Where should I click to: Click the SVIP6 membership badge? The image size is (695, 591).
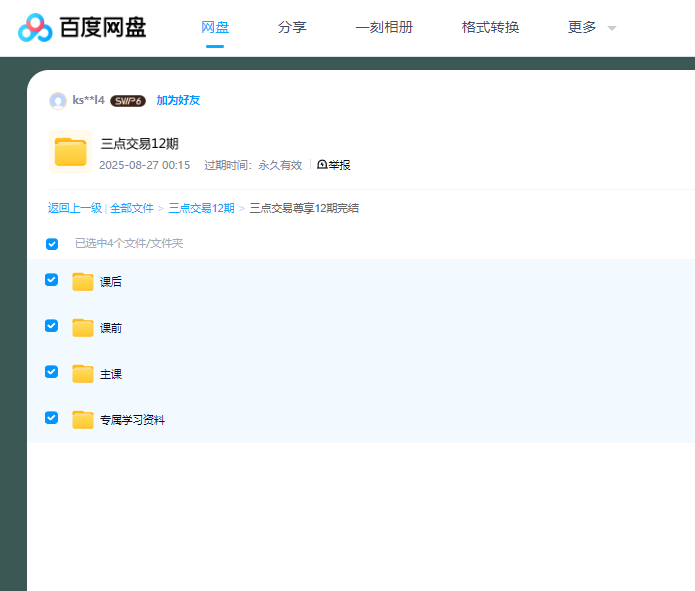[x=128, y=101]
